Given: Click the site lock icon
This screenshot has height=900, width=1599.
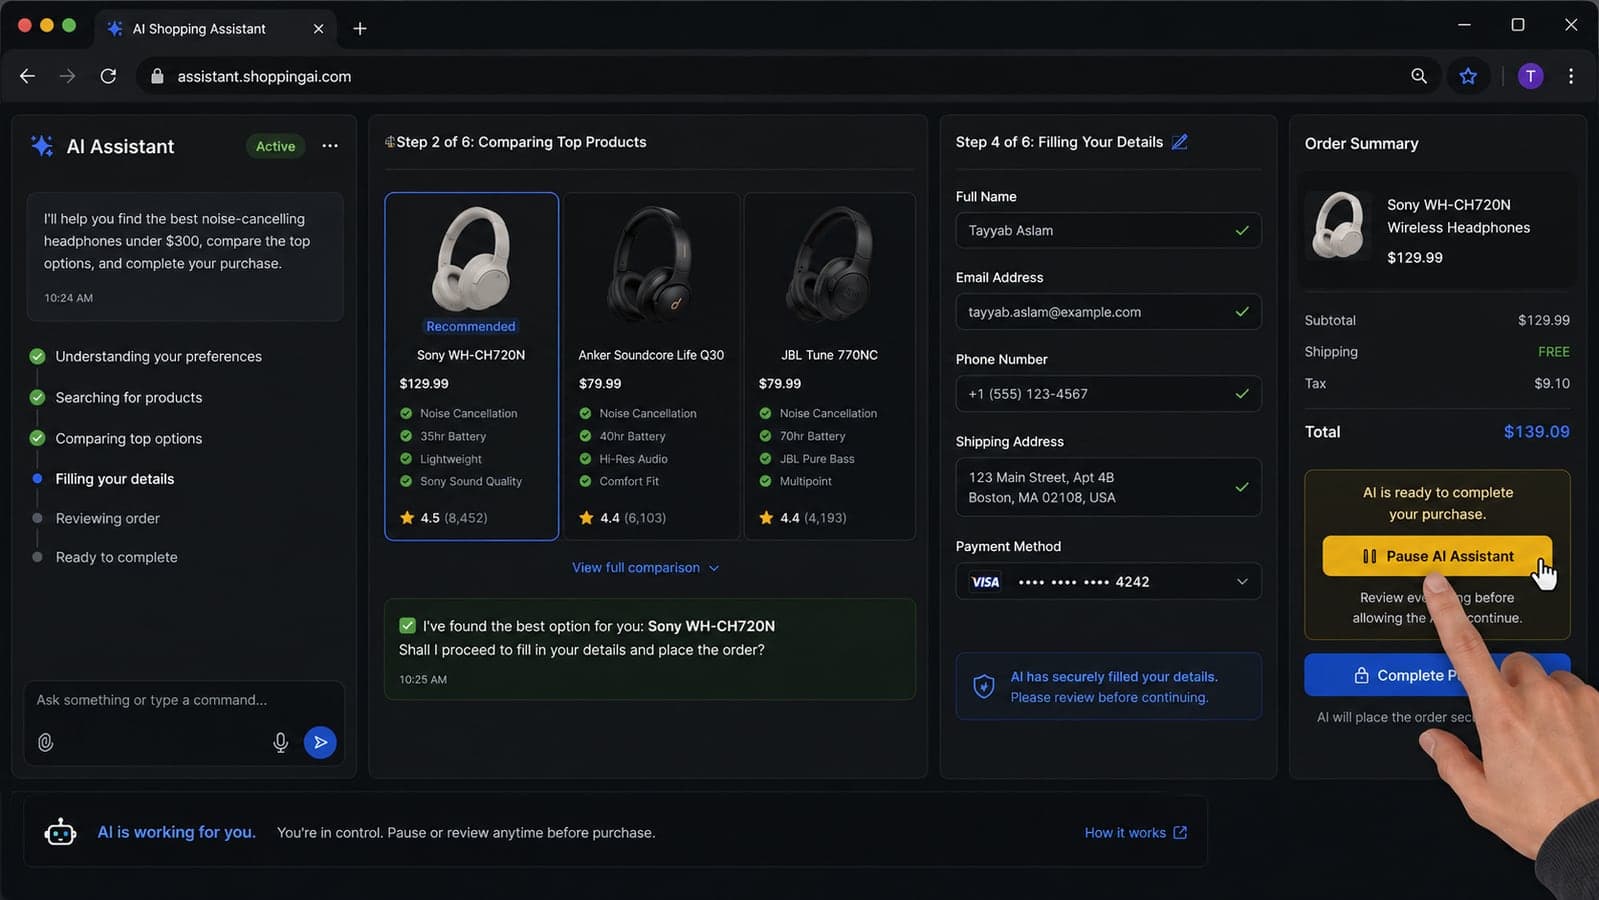Looking at the screenshot, I should coord(157,76).
